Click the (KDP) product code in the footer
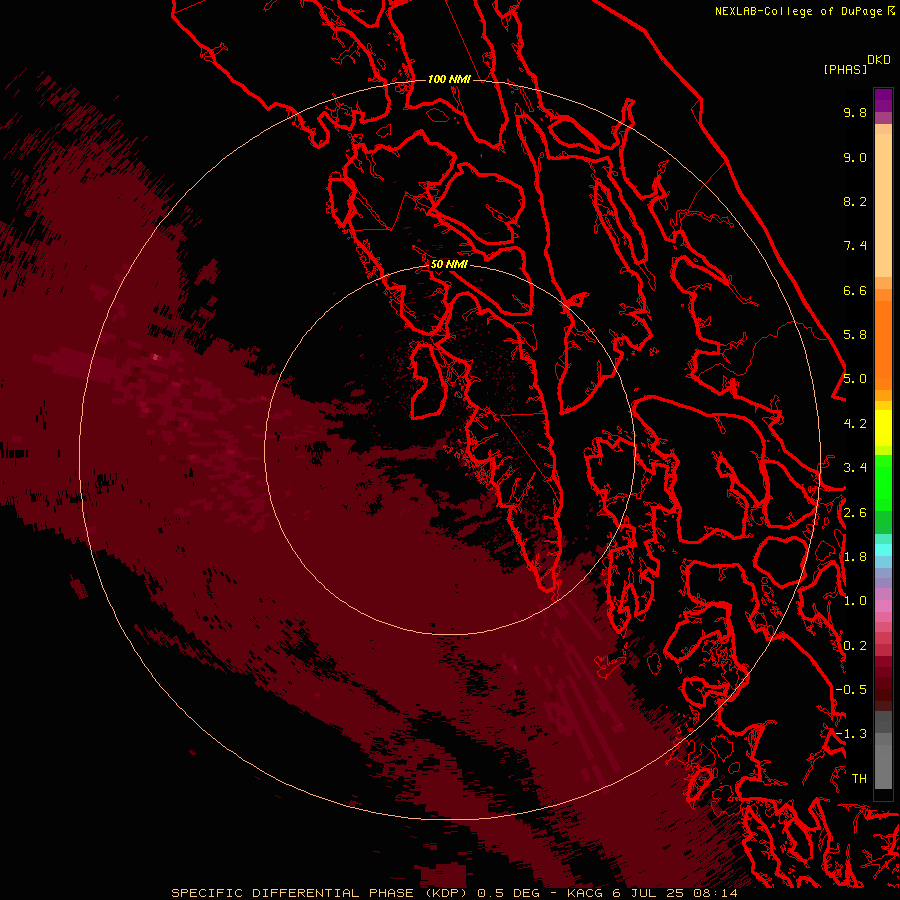 [x=447, y=893]
